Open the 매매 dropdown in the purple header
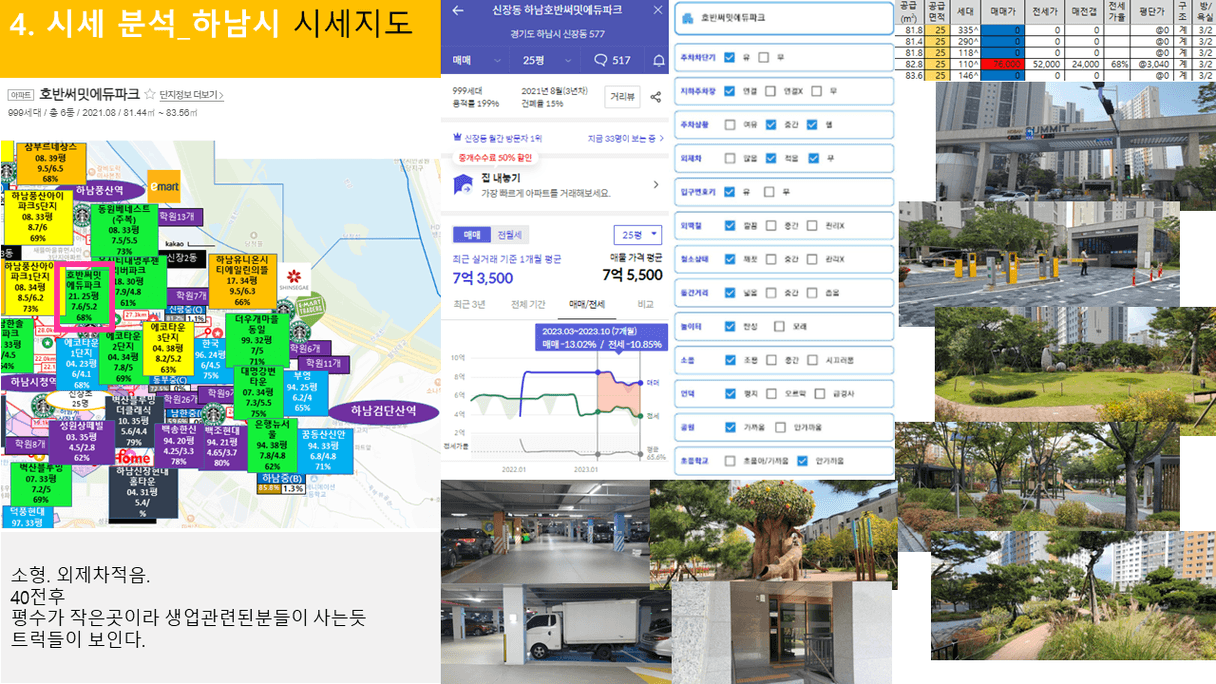 474,60
